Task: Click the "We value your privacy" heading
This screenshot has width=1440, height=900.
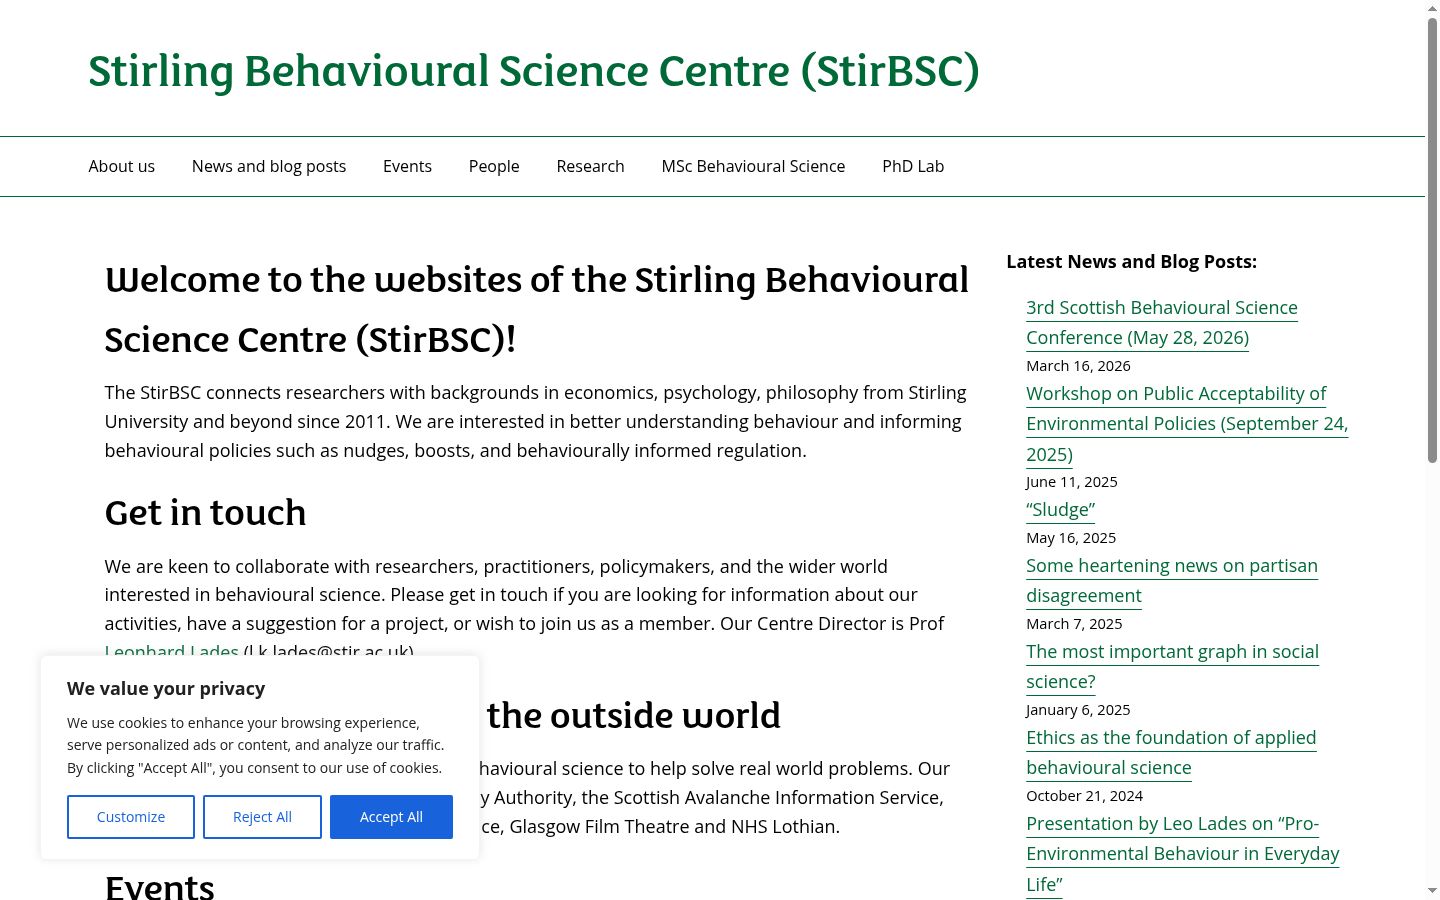Action: pos(166,688)
